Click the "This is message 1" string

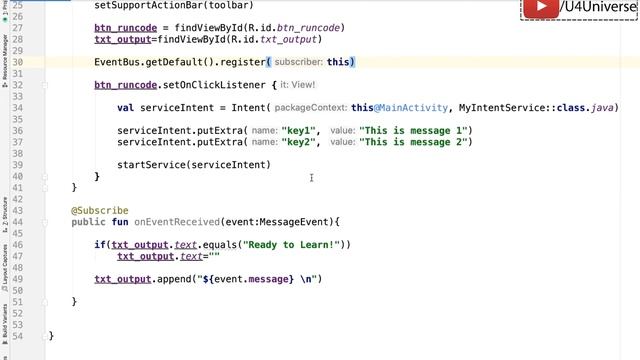[x=413, y=131]
